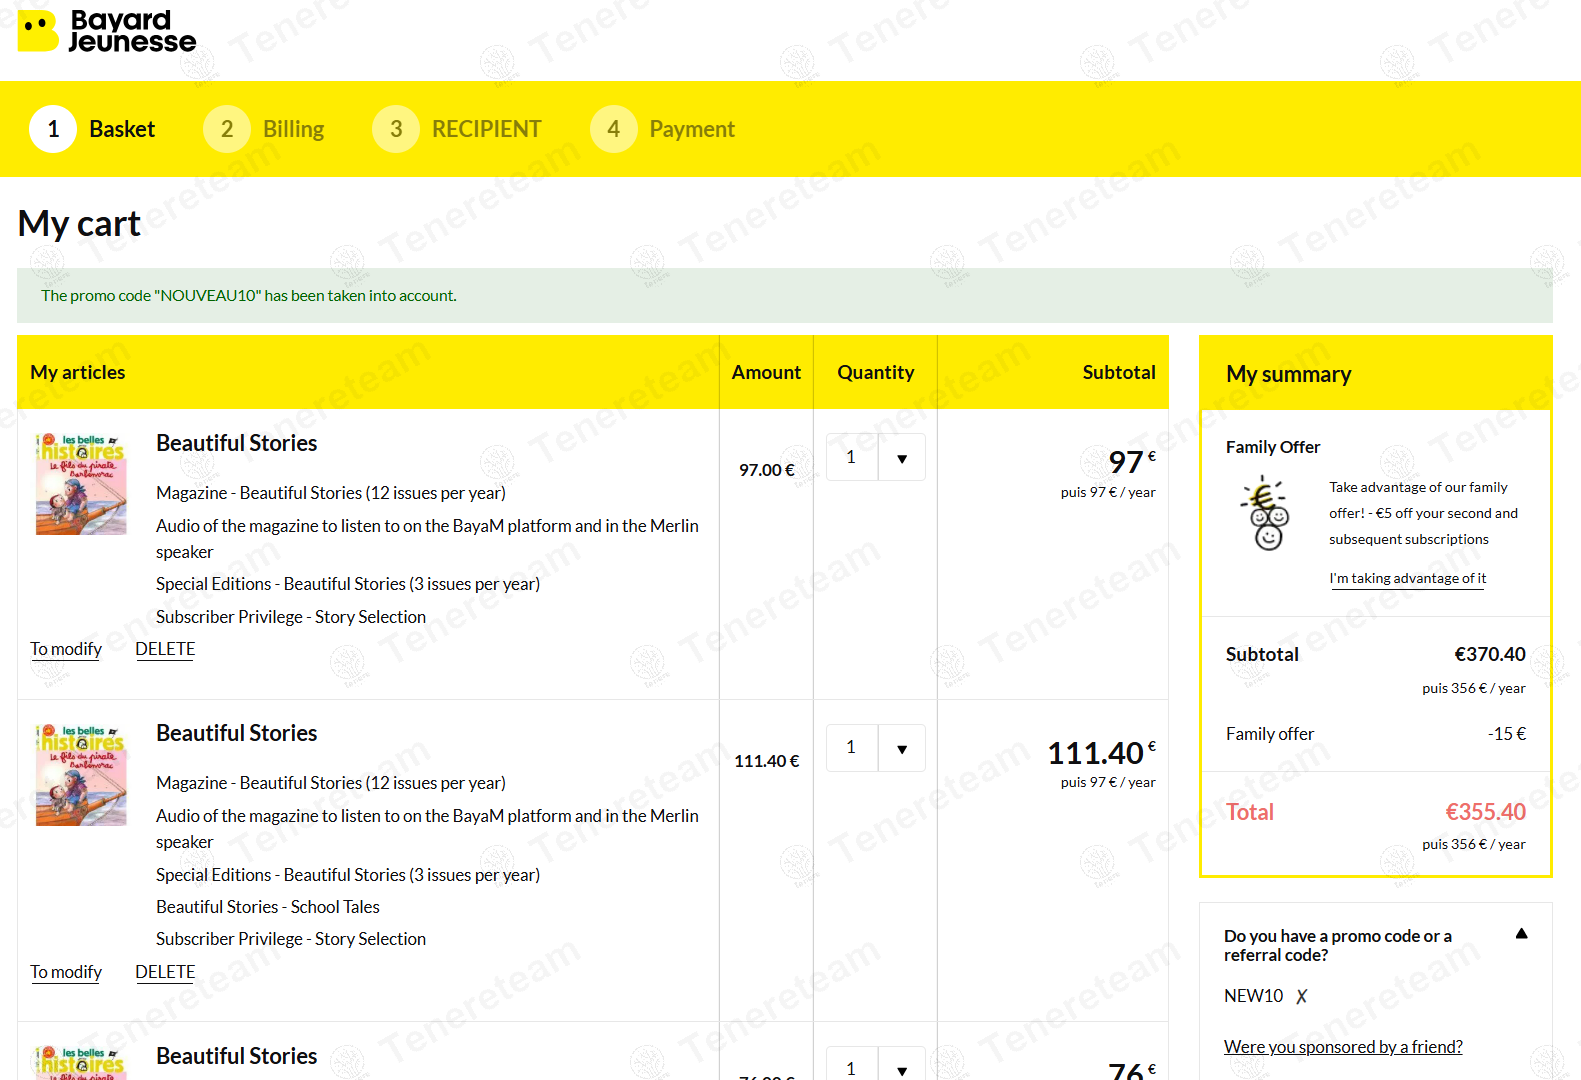Click To modify for the 111.40 € subscription
The width and height of the screenshot is (1581, 1080).
point(66,972)
